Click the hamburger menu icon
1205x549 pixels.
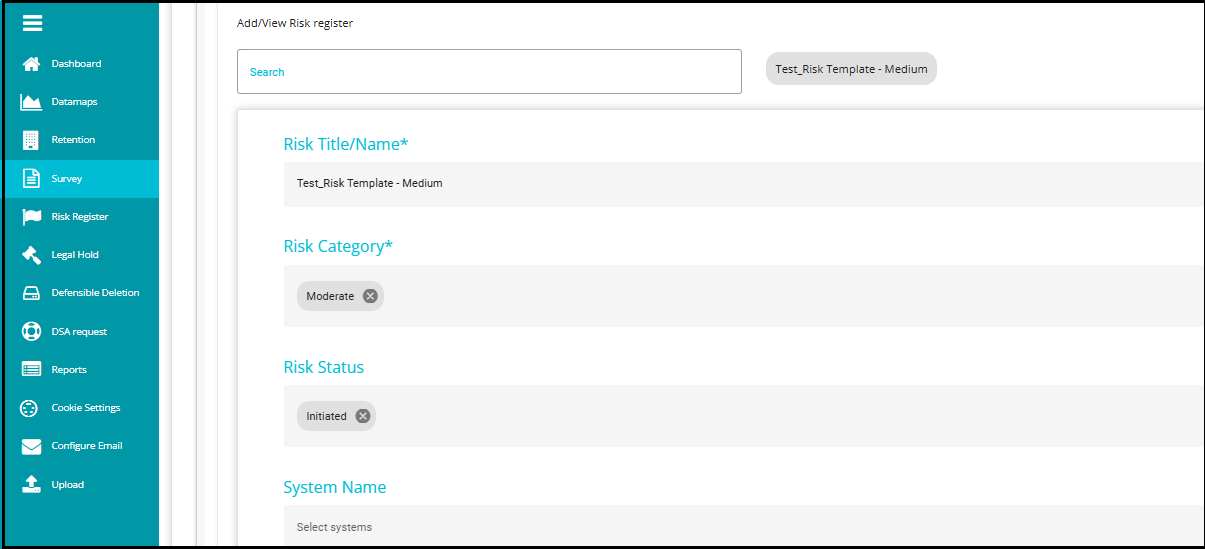pos(32,24)
